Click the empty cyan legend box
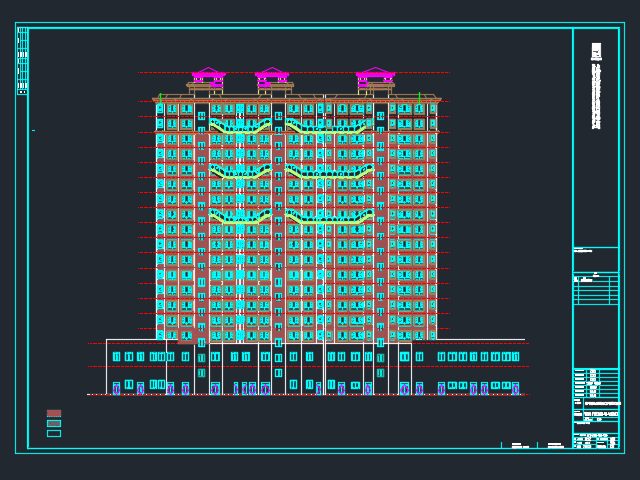This screenshot has width=640, height=480. pos(54,433)
